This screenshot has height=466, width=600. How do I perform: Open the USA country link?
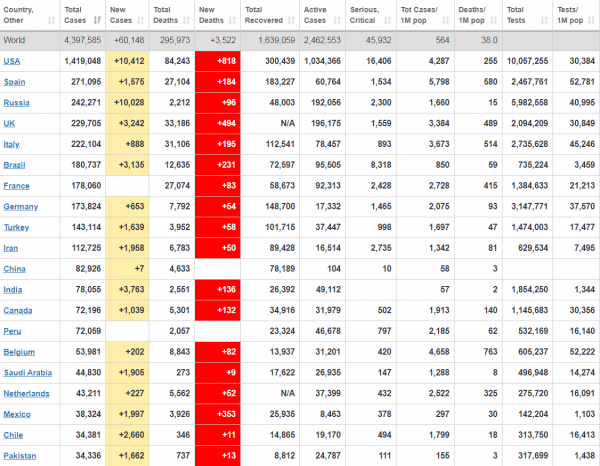tap(12, 61)
